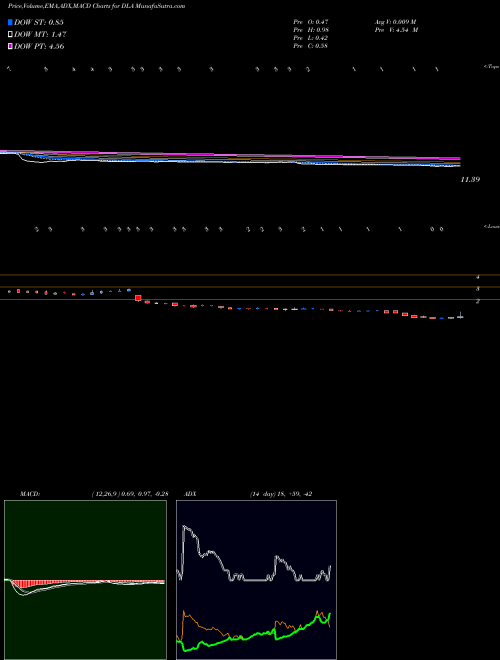The image size is (500, 660).
Task: Click the price axis label '2'
Action: pos(478,301)
